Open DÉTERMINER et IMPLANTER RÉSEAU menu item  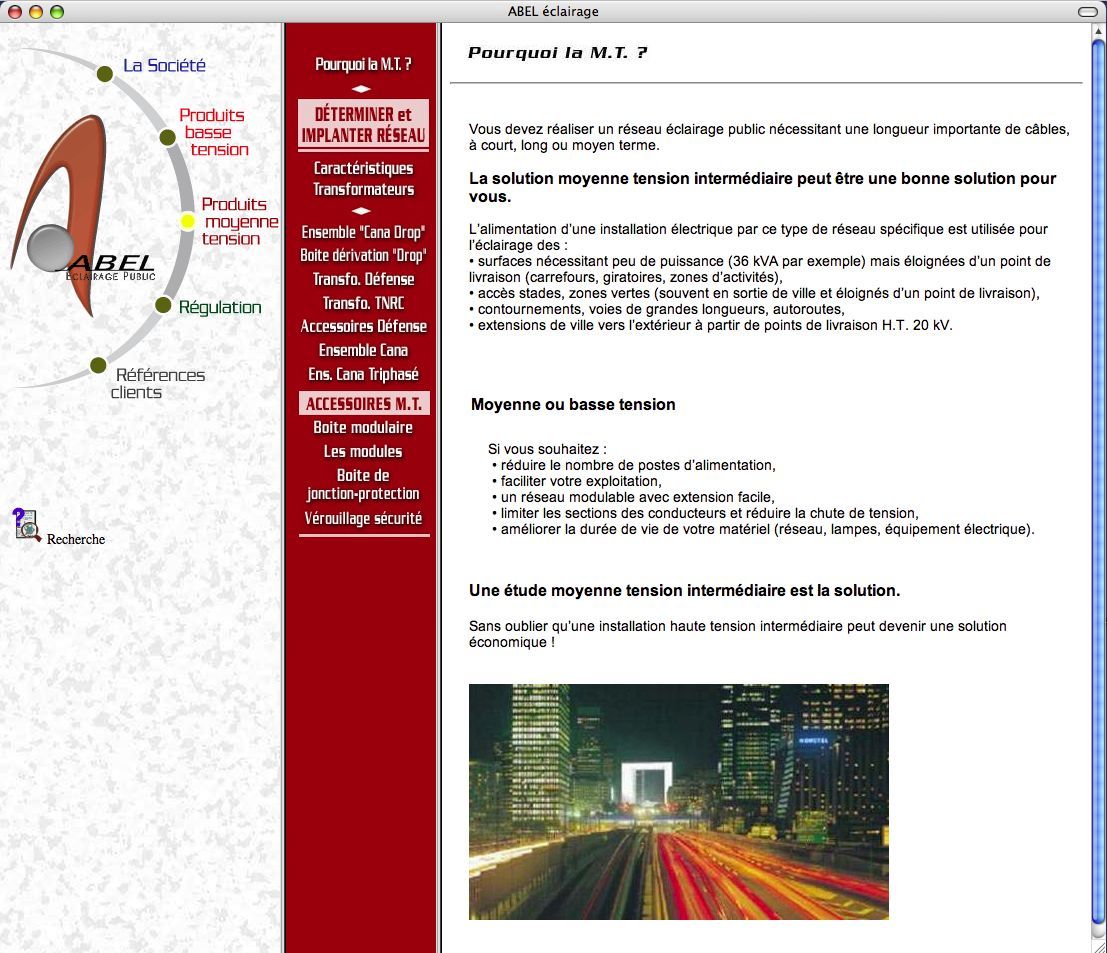363,124
